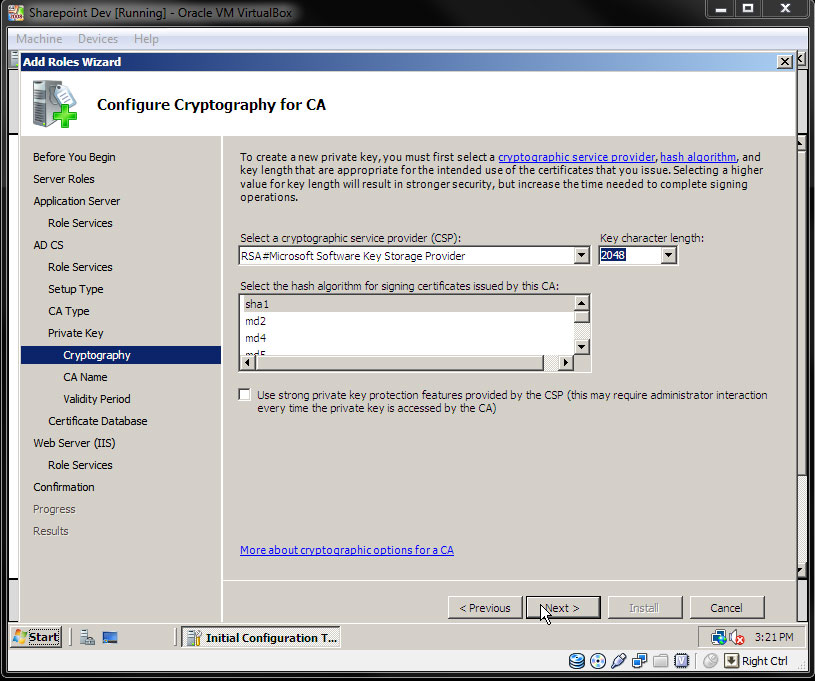Image resolution: width=815 pixels, height=681 pixels.
Task: Click the VirtualBox virtualization CPU chip icon
Action: point(681,661)
